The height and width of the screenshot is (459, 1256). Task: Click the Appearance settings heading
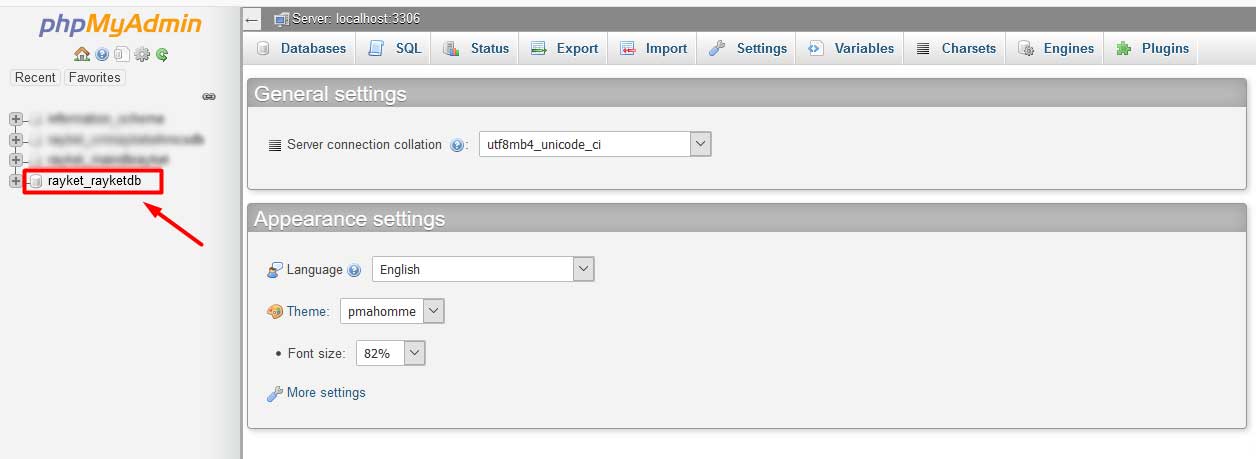tap(349, 219)
